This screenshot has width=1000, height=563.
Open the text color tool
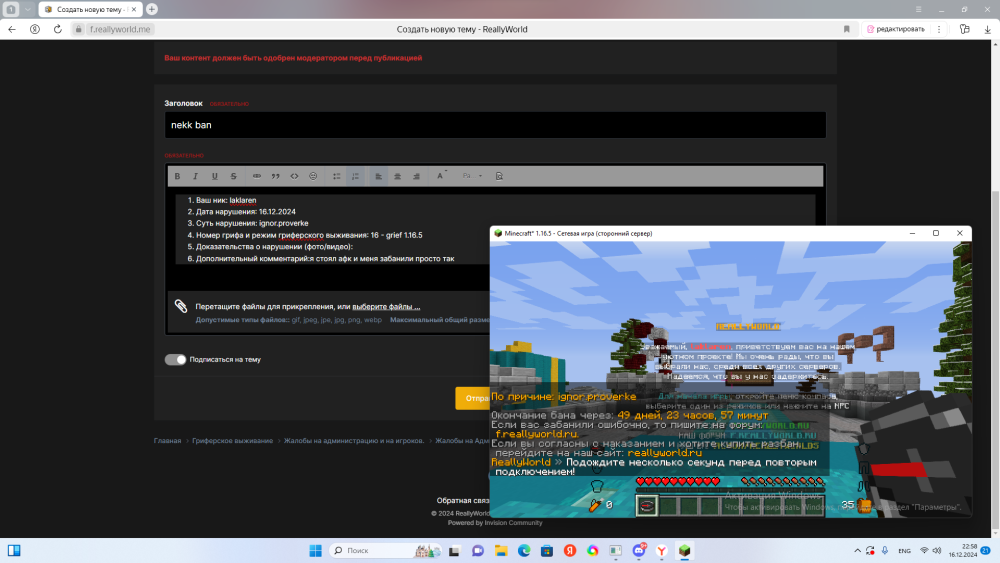pos(440,176)
